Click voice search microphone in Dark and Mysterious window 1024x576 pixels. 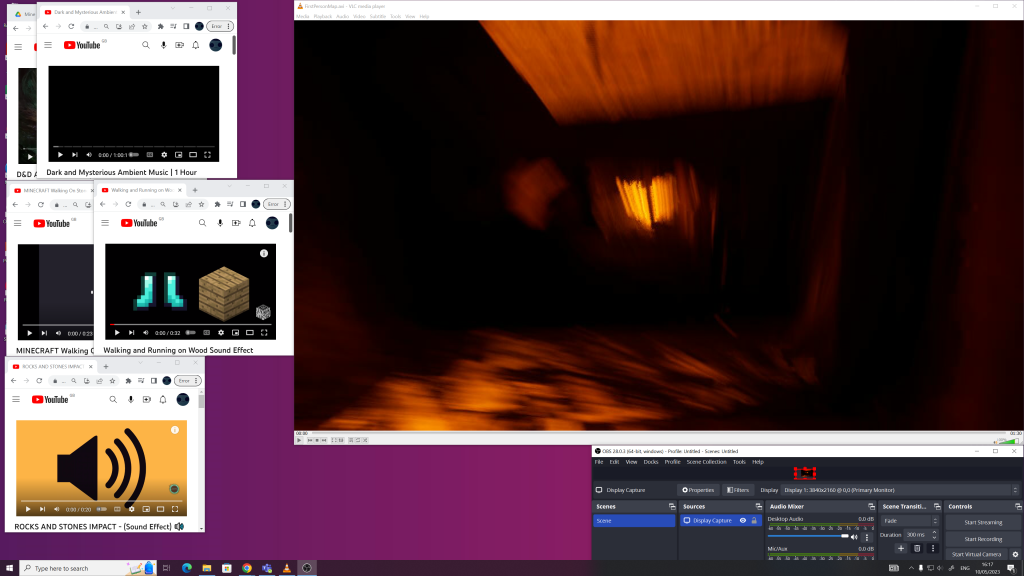click(163, 45)
